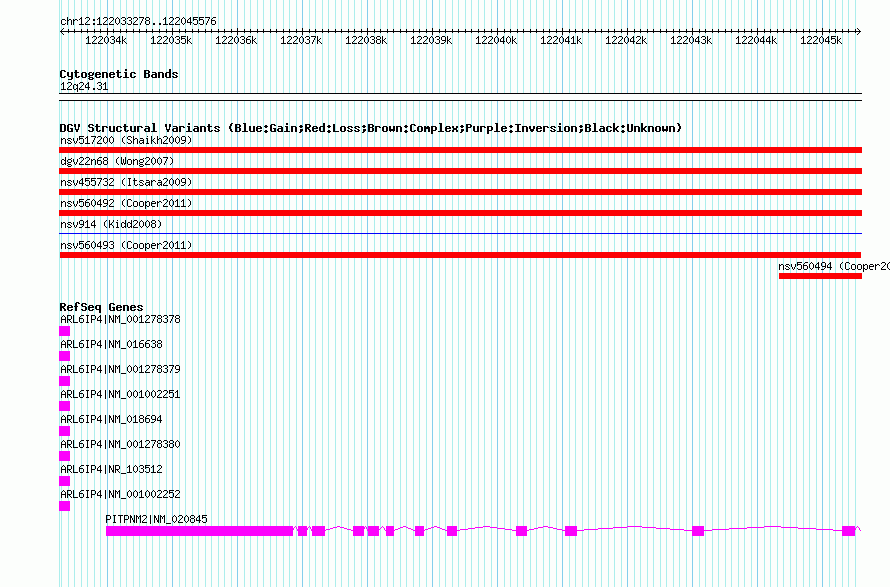Viewport: 890px width, 587px height.
Task: Click the ARL6IP4|NR_103512 label
Action: (111, 469)
